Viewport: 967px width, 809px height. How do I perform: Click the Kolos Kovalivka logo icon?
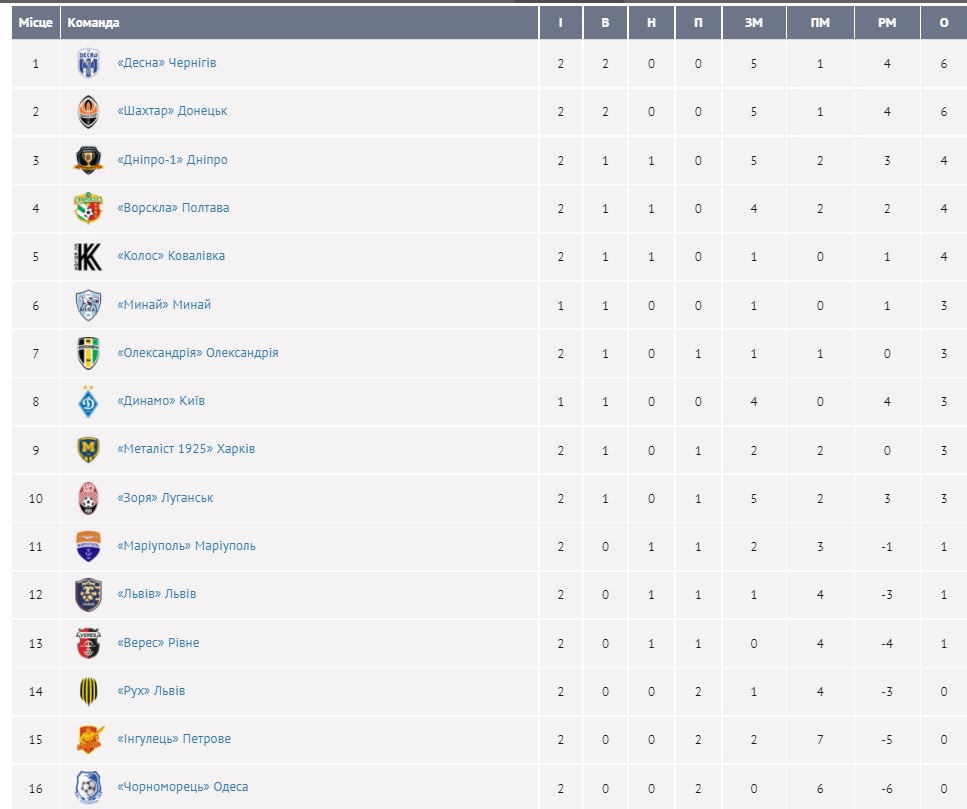pos(89,256)
